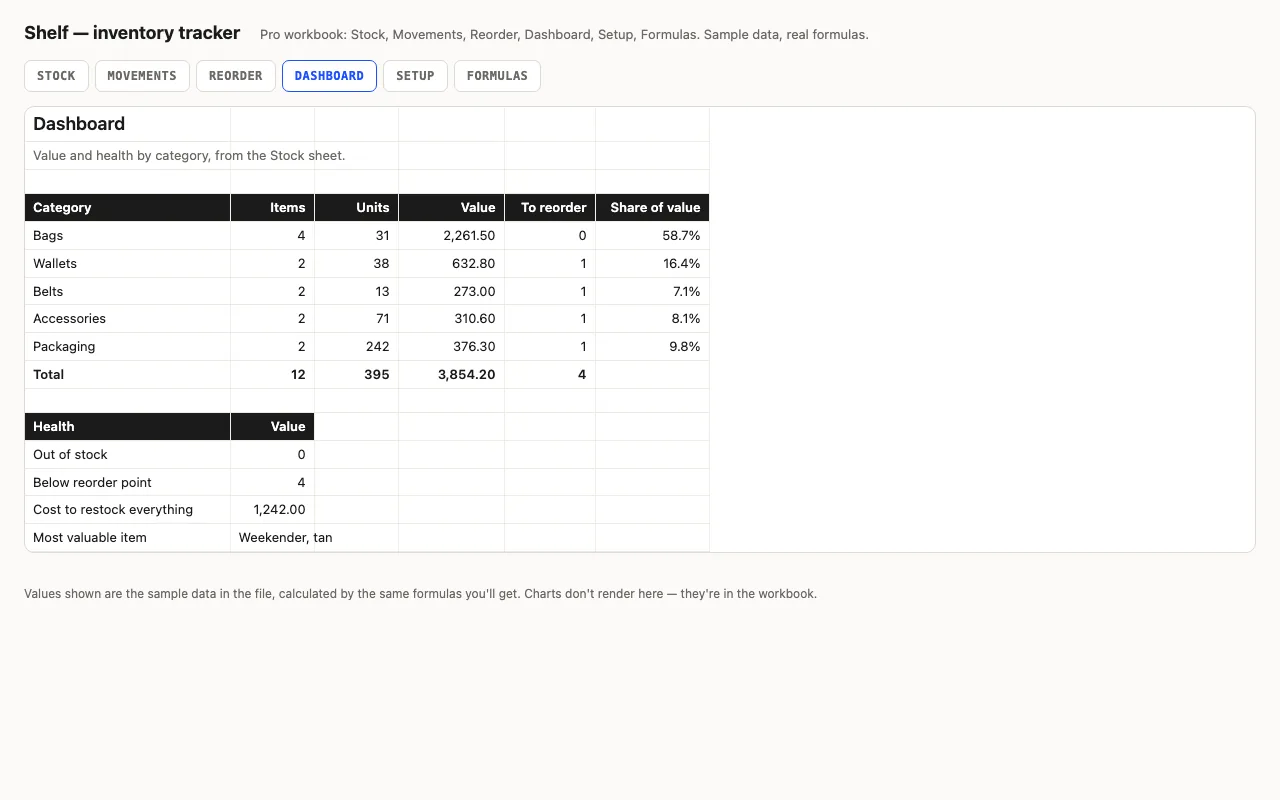
Task: Open the Setup tab
Action: coord(415,76)
